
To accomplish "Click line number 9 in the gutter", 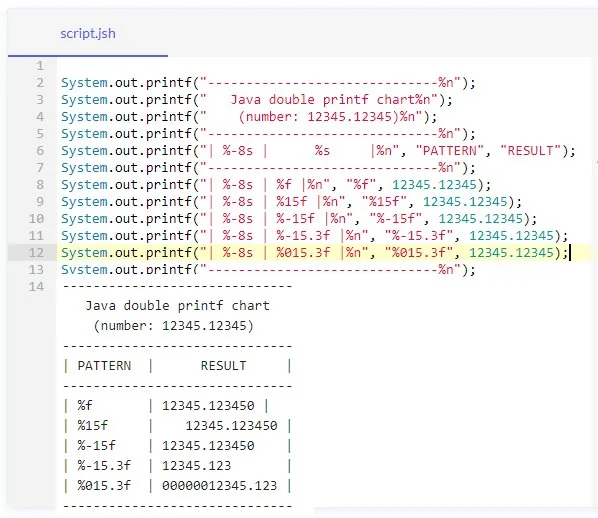I will pos(40,202).
